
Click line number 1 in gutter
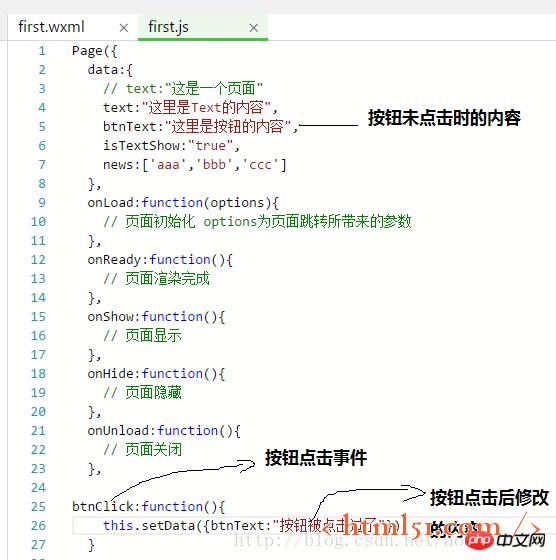(x=42, y=51)
